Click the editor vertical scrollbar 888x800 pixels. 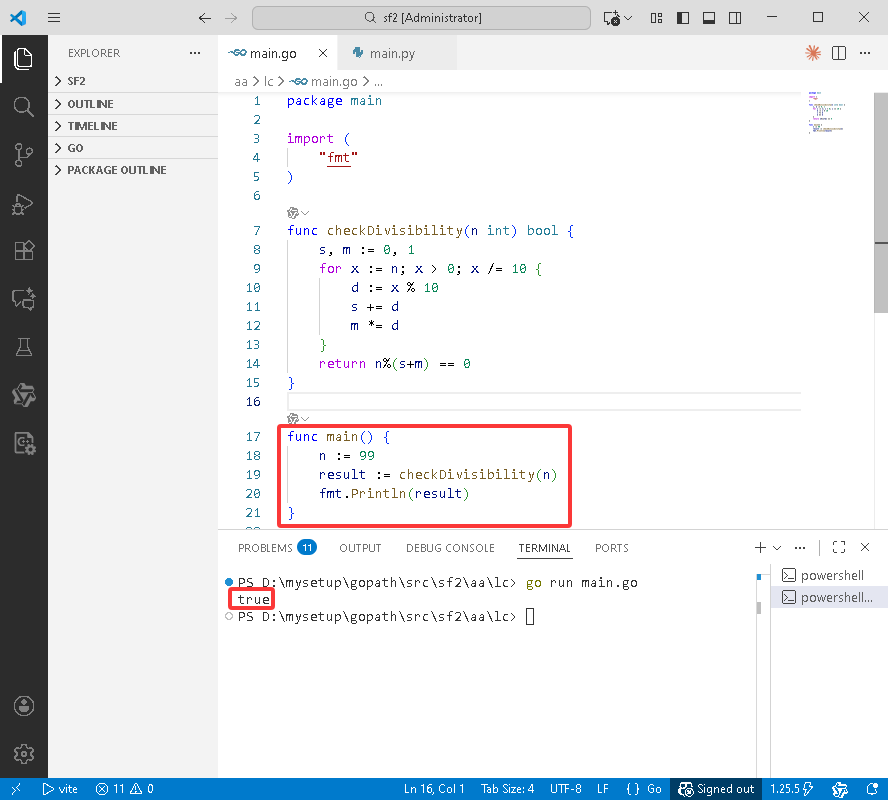click(881, 203)
